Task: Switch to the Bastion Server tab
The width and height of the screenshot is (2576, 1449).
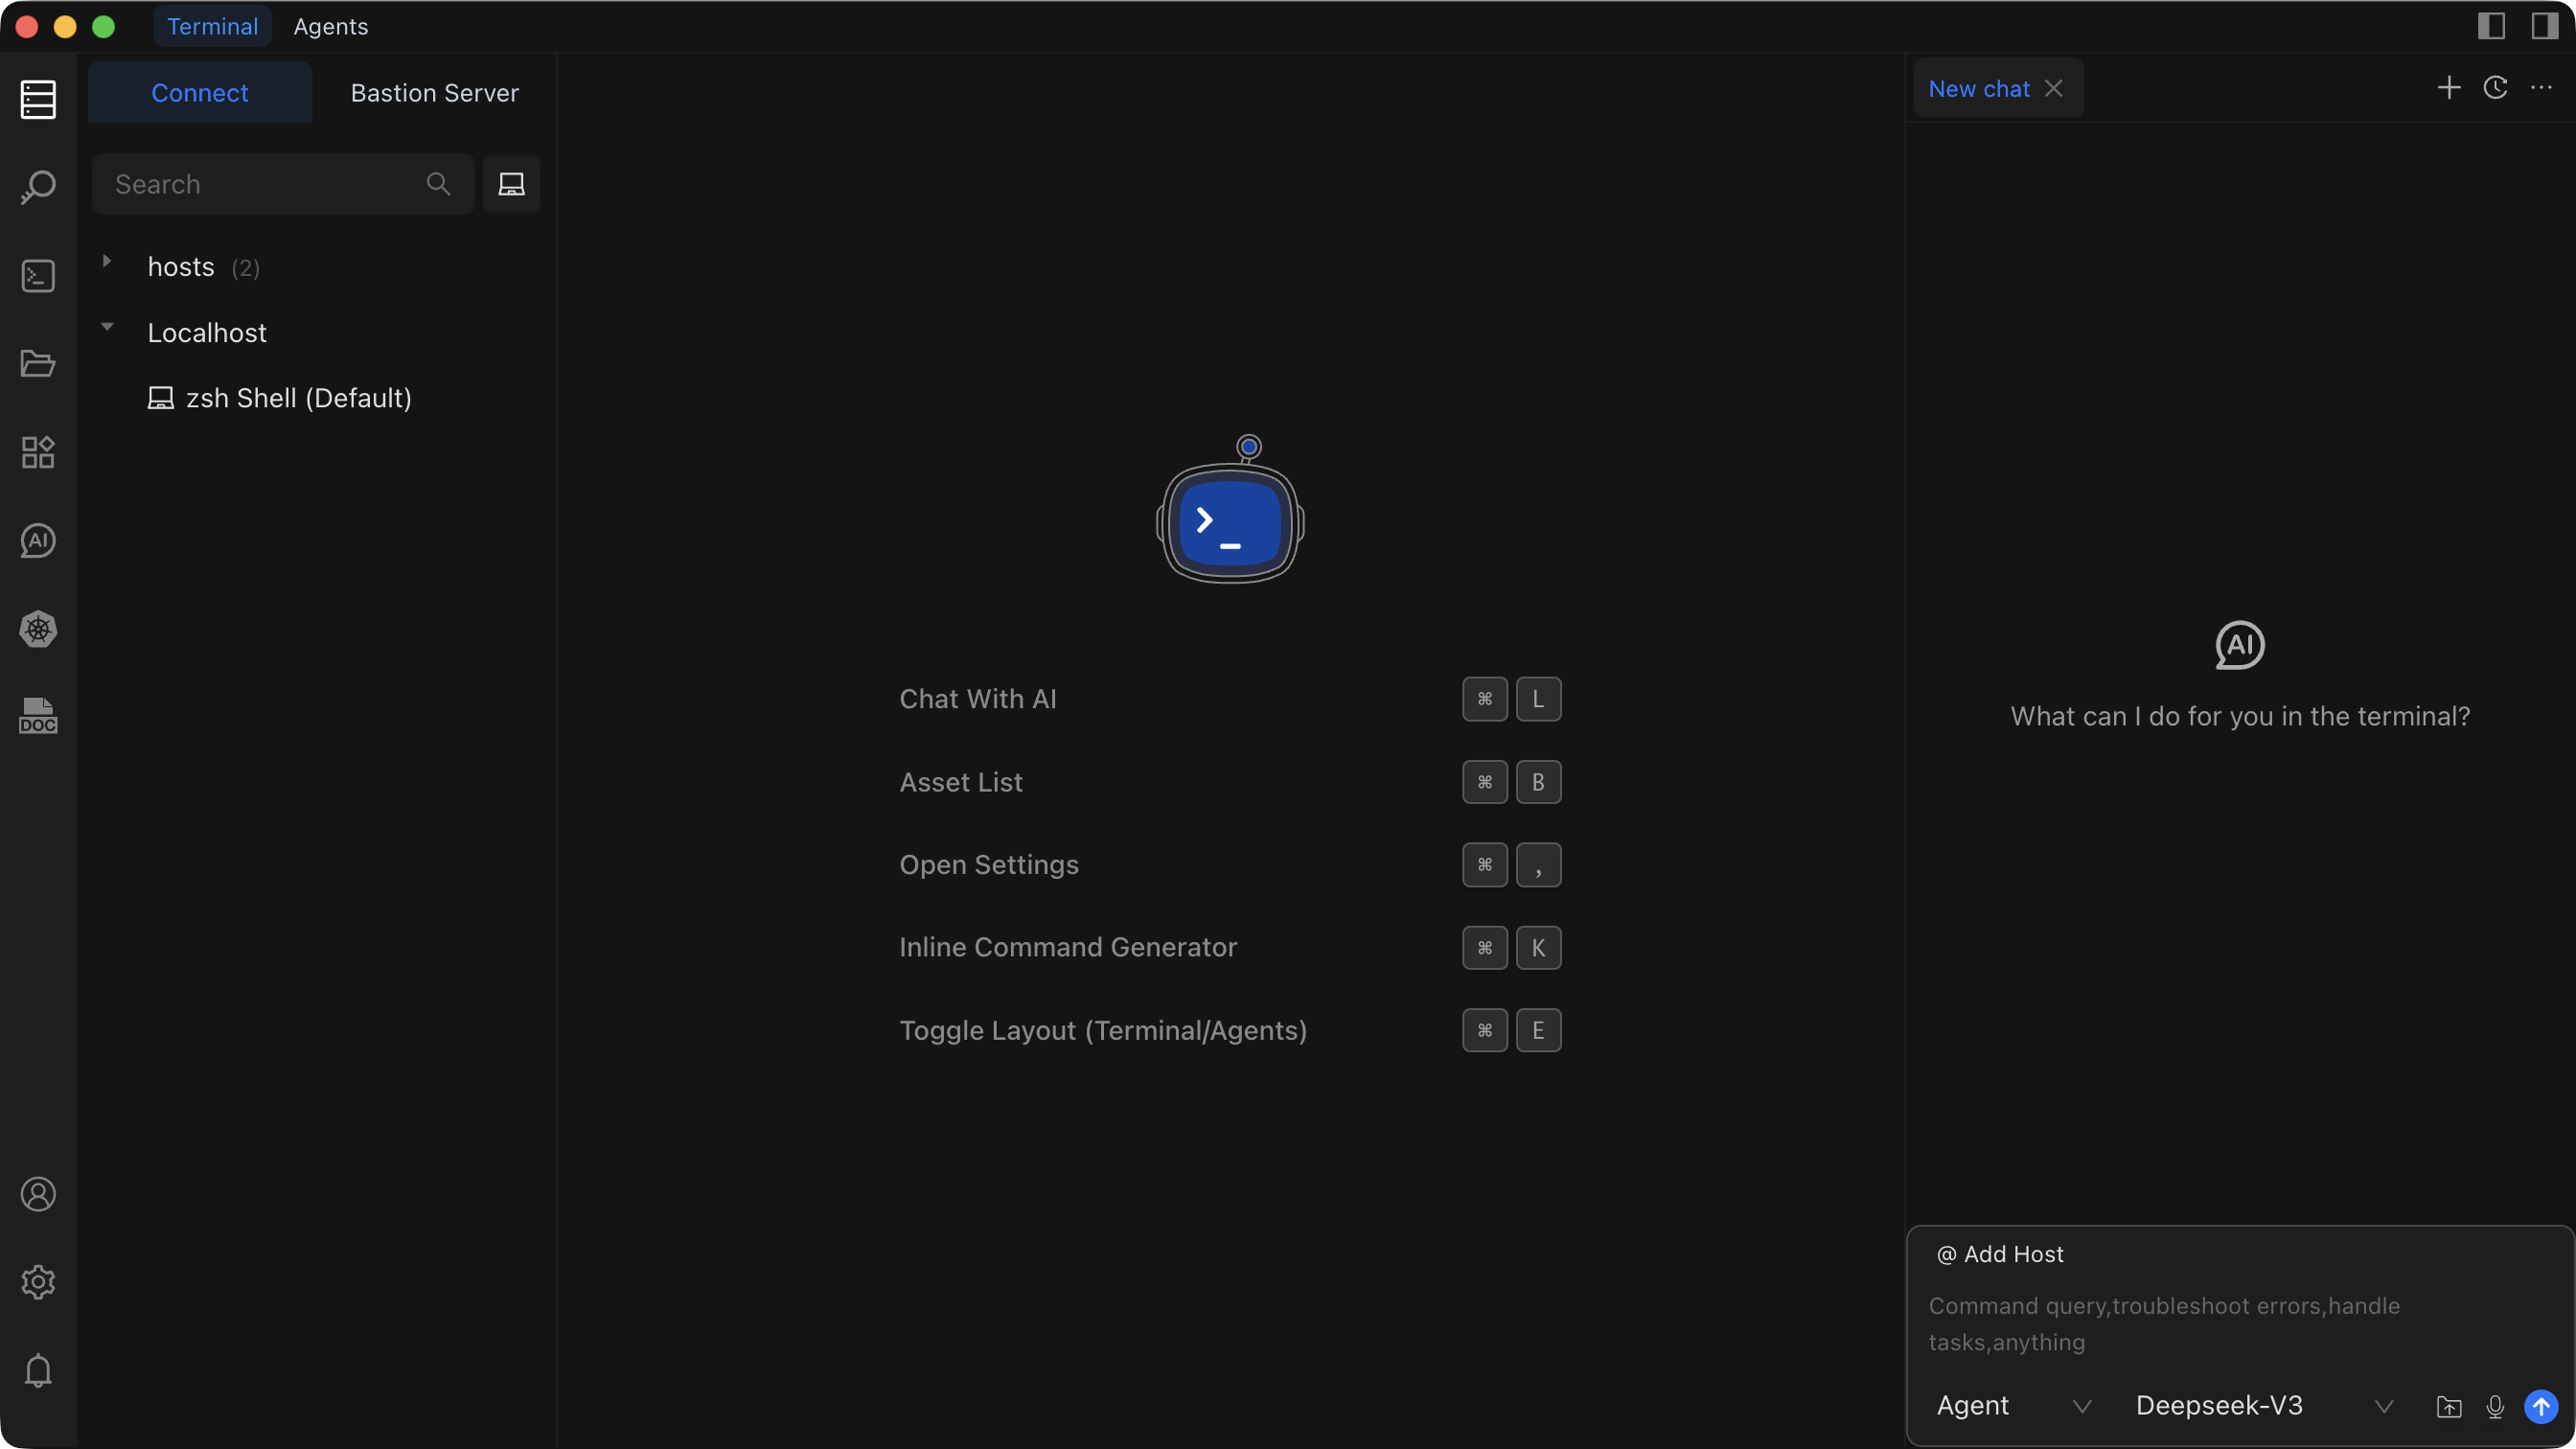Action: click(x=434, y=93)
